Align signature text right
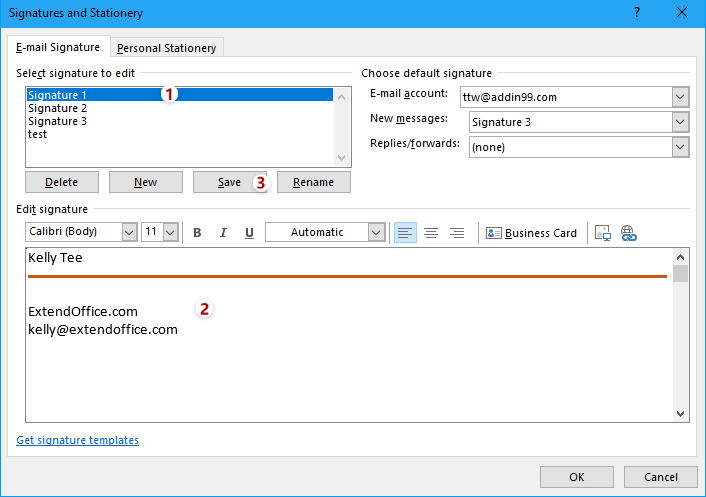 [457, 233]
